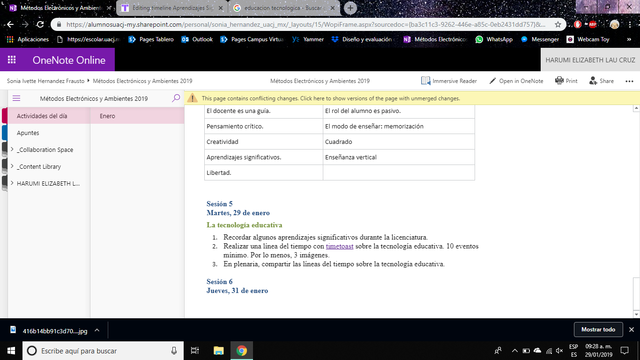640x360 pixels.
Task: Open the timetoast hyperlink
Action: (x=339, y=246)
